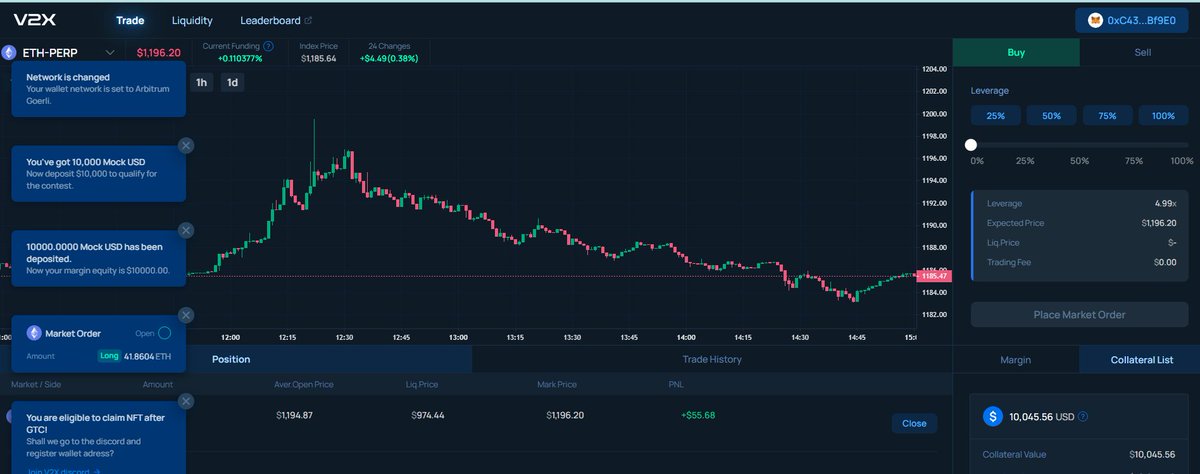
Task: Open the wallet address 0xC43...Bf9E0 button
Action: point(1131,20)
